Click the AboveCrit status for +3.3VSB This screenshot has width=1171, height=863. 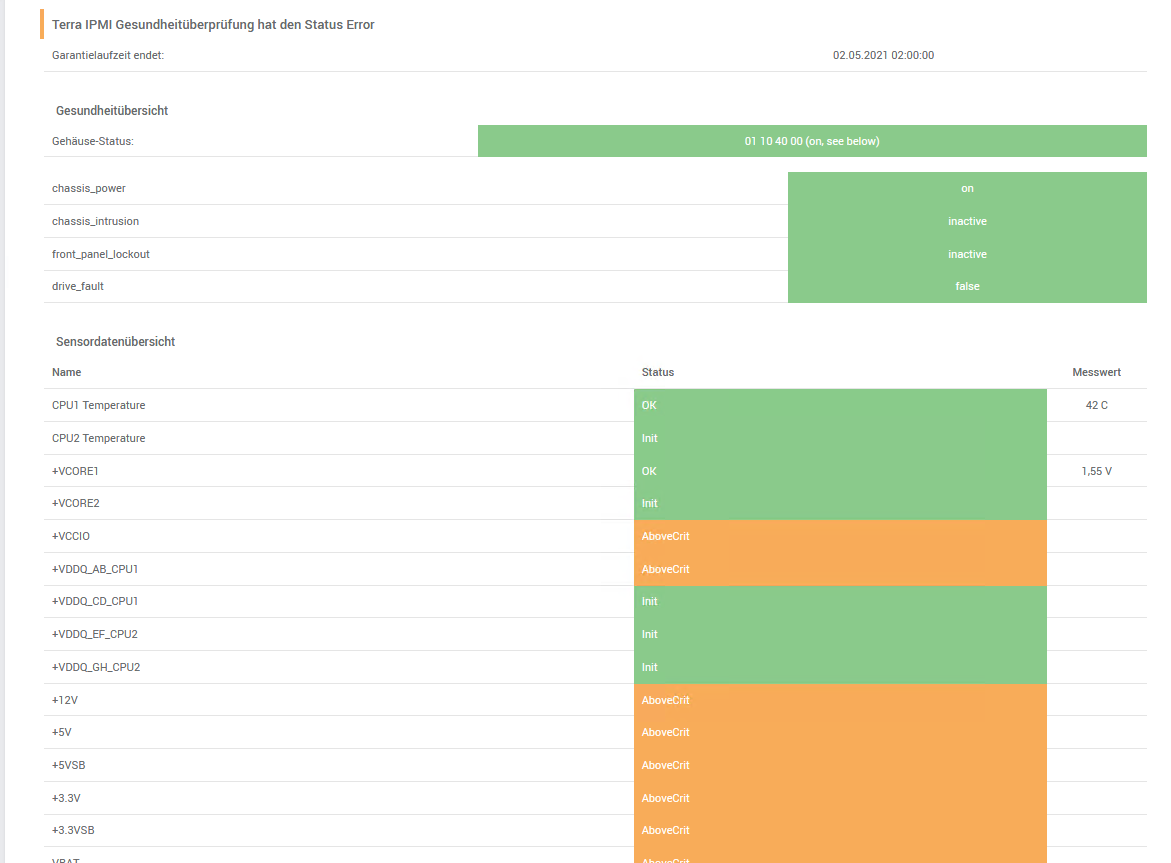point(839,830)
